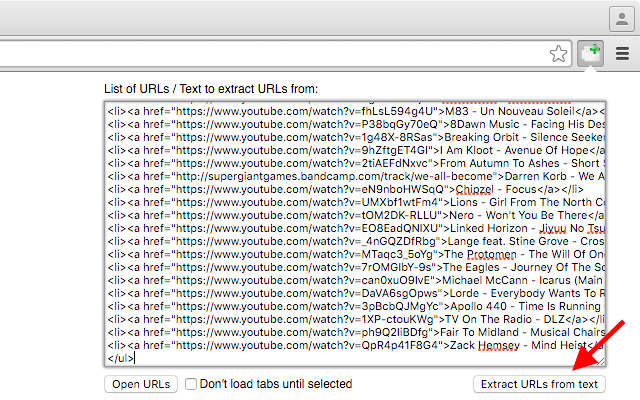Click the line with Lions - Girl From The North
640x400 pixels.
[356, 202]
